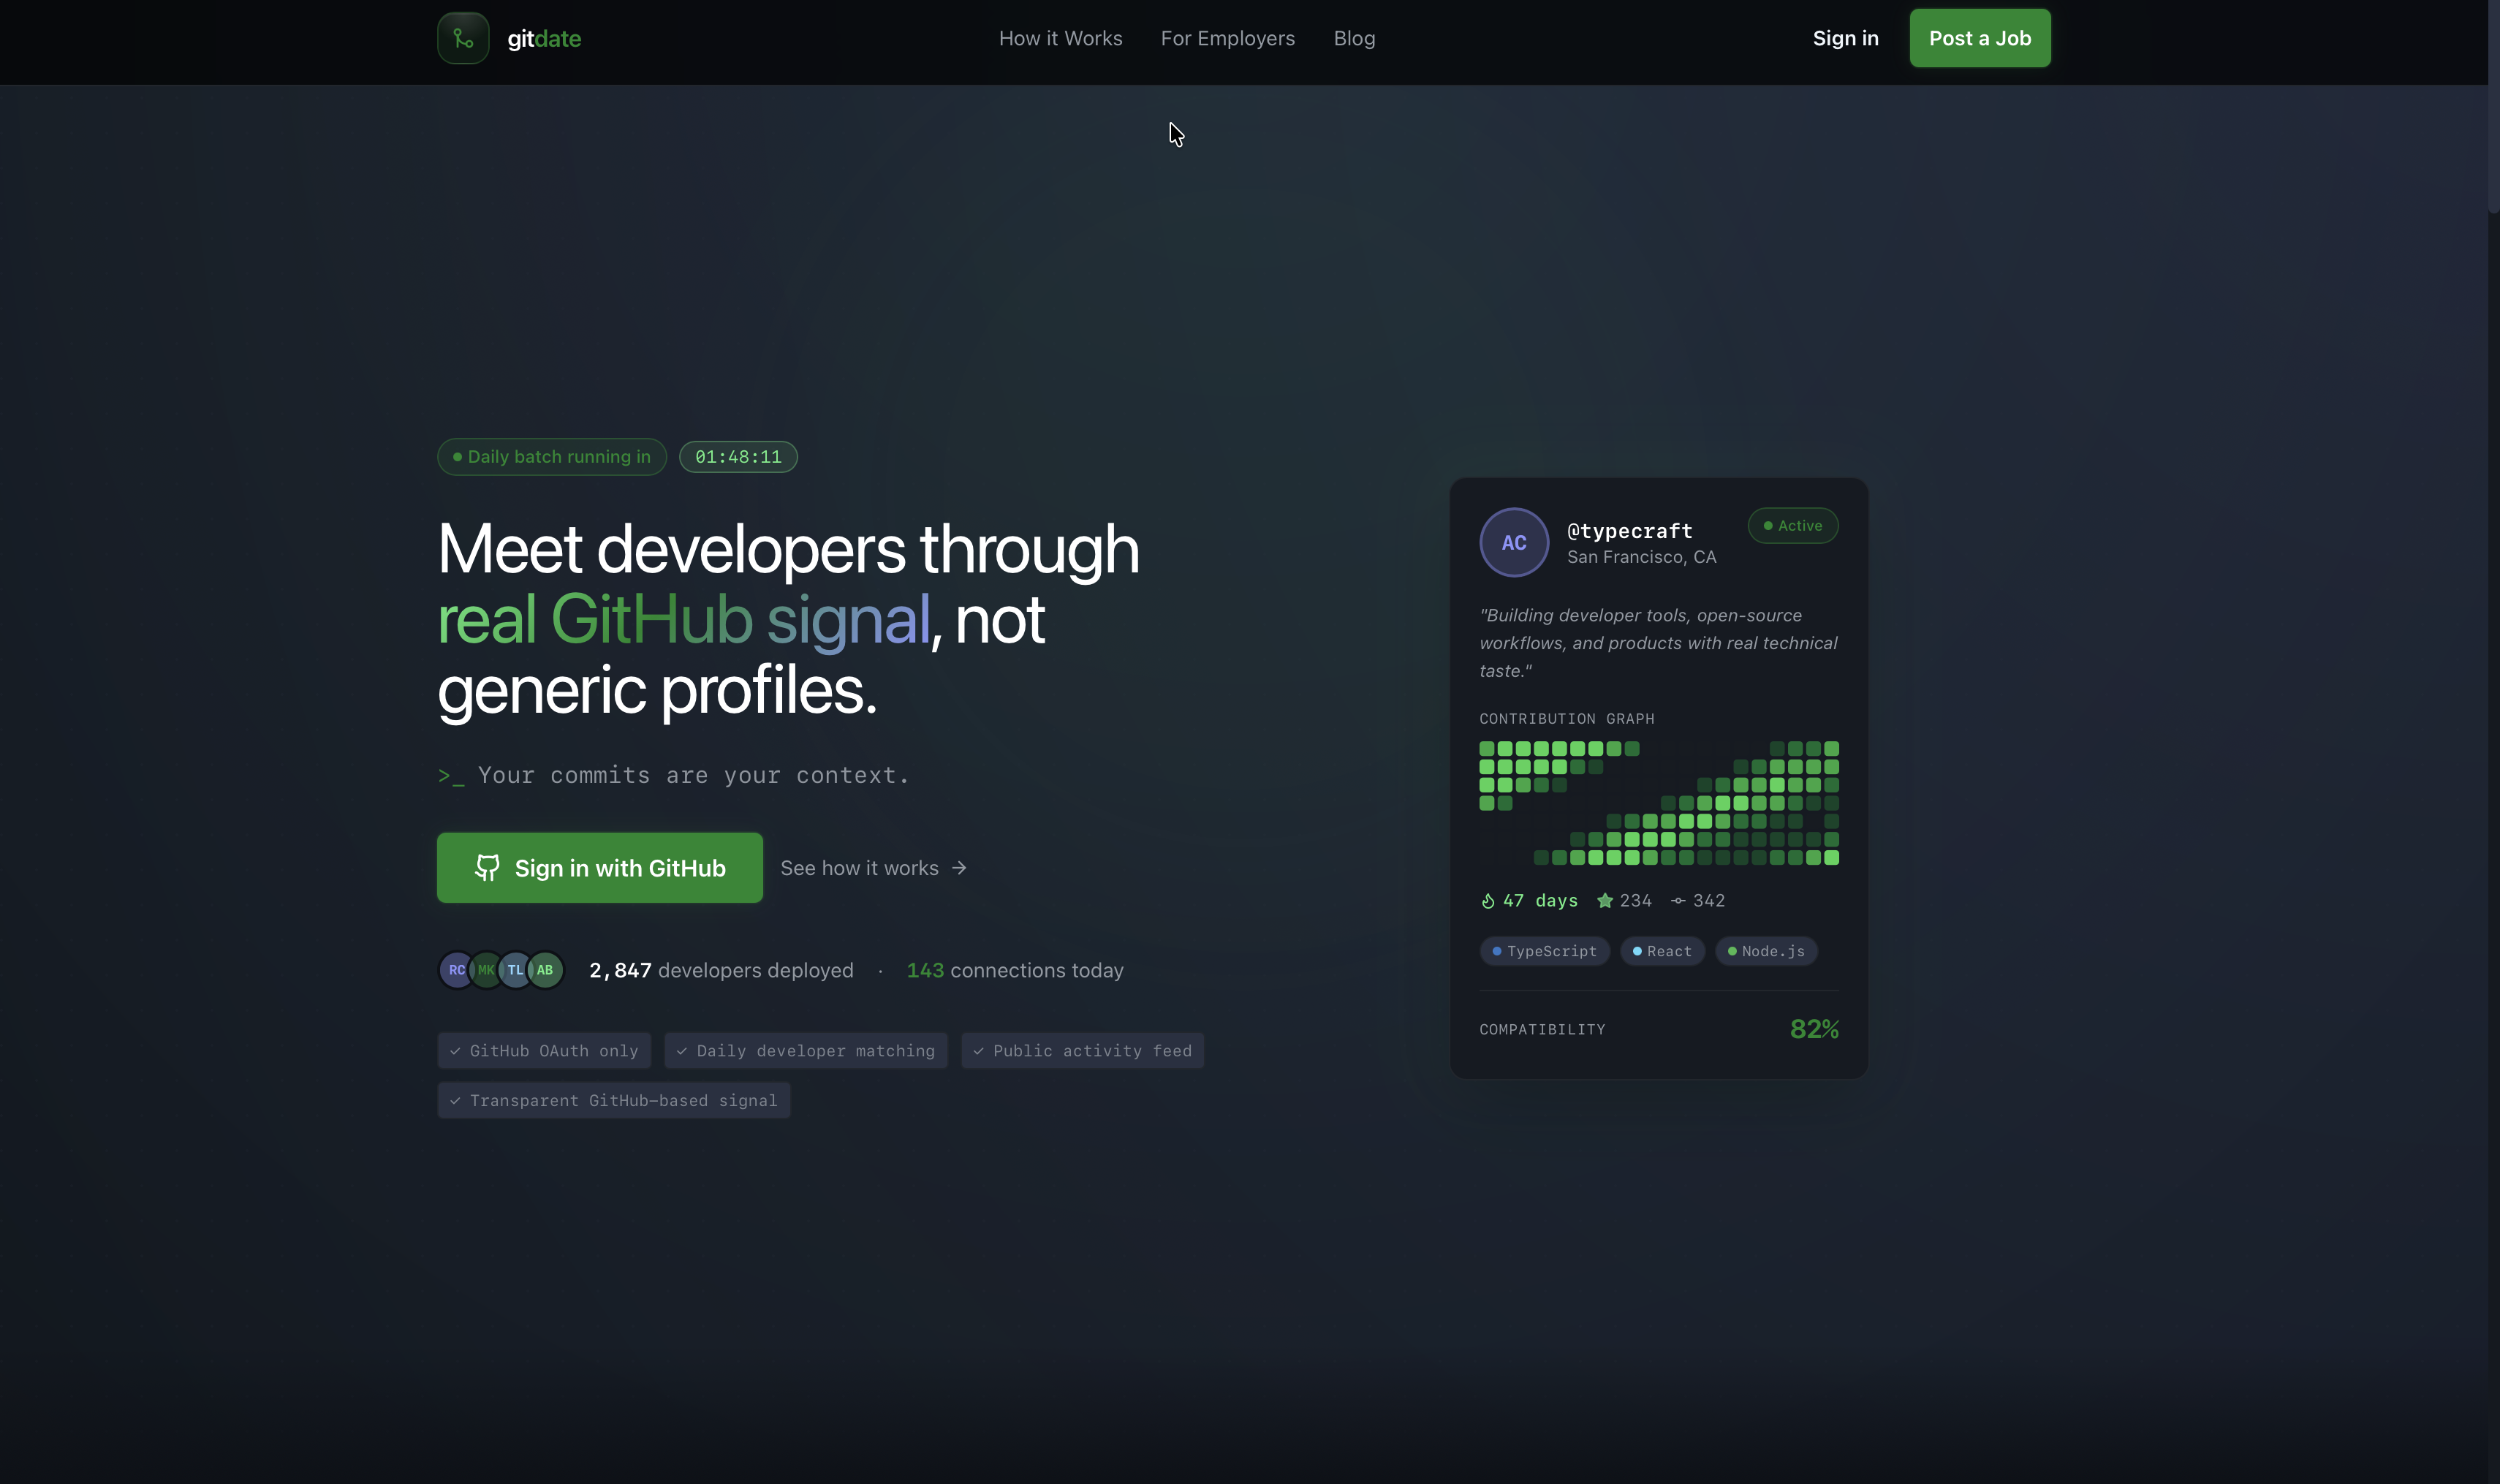Click @typecraft username

(x=1629, y=531)
